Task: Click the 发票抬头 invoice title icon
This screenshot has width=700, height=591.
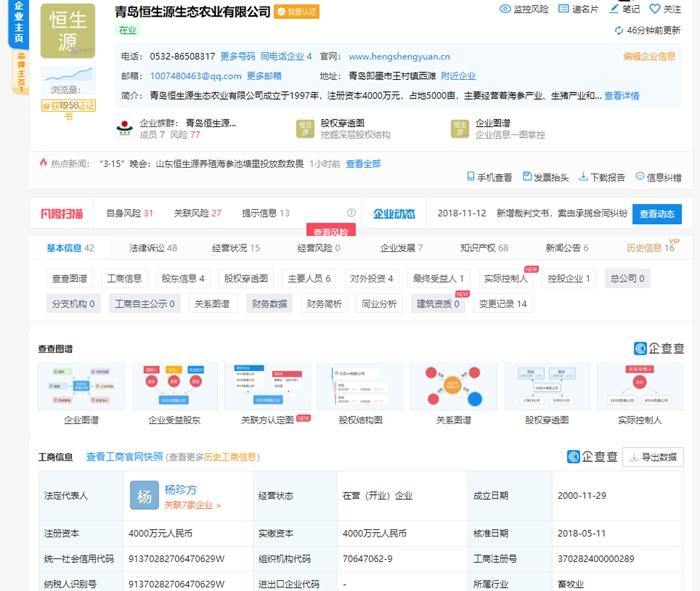Action: point(526,178)
